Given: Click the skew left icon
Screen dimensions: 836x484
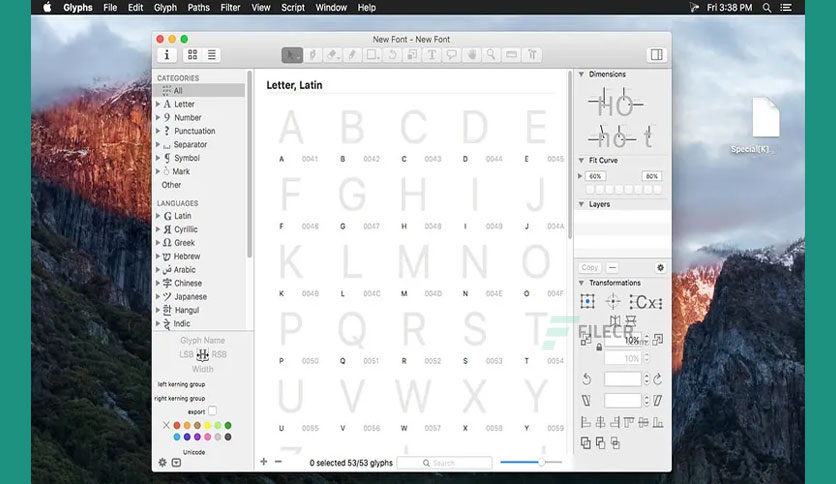Looking at the screenshot, I should click(586, 400).
